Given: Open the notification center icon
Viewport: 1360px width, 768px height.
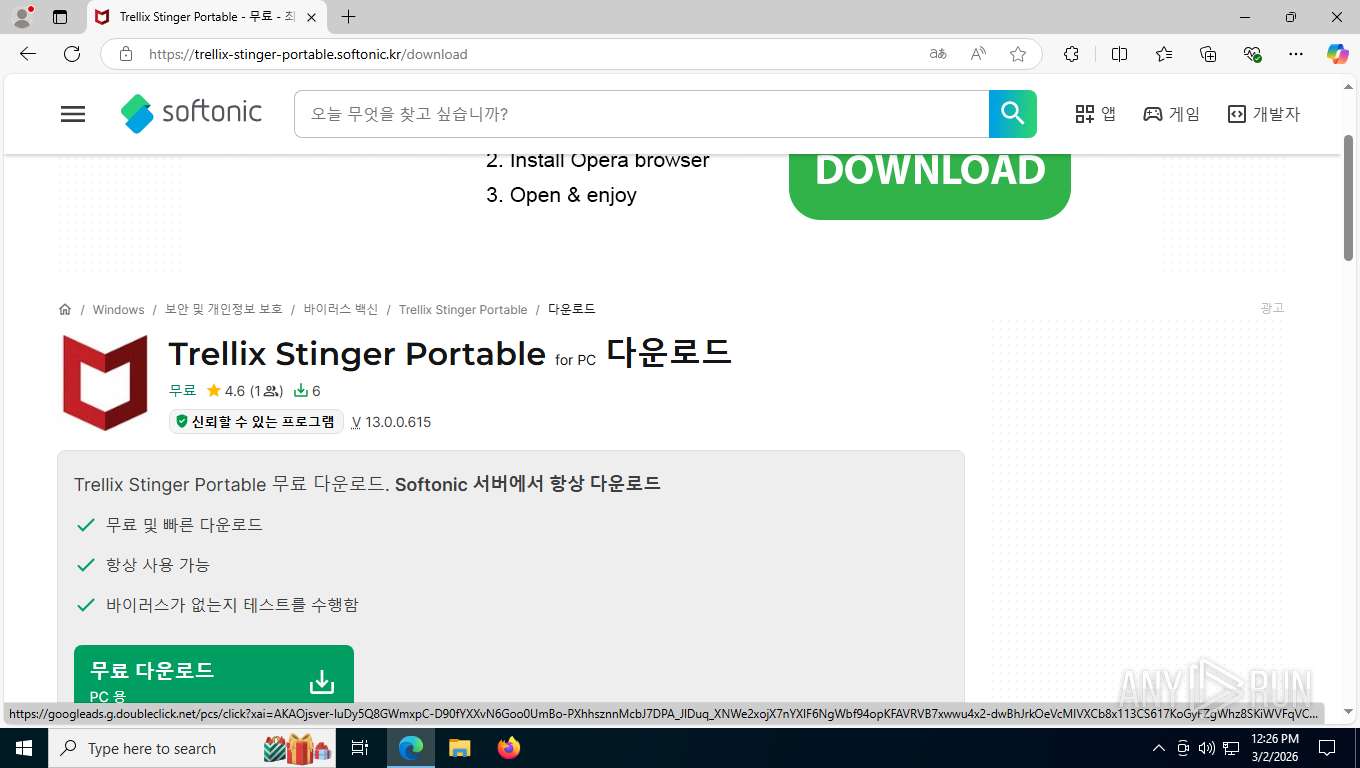Looking at the screenshot, I should pyautogui.click(x=1327, y=748).
